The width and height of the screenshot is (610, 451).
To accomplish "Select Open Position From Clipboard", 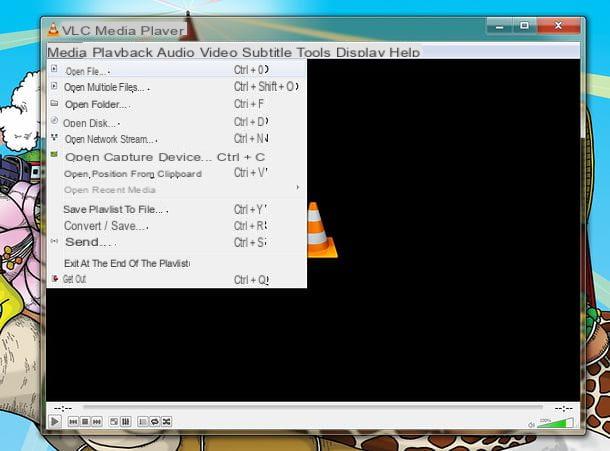I will [x=177, y=174].
